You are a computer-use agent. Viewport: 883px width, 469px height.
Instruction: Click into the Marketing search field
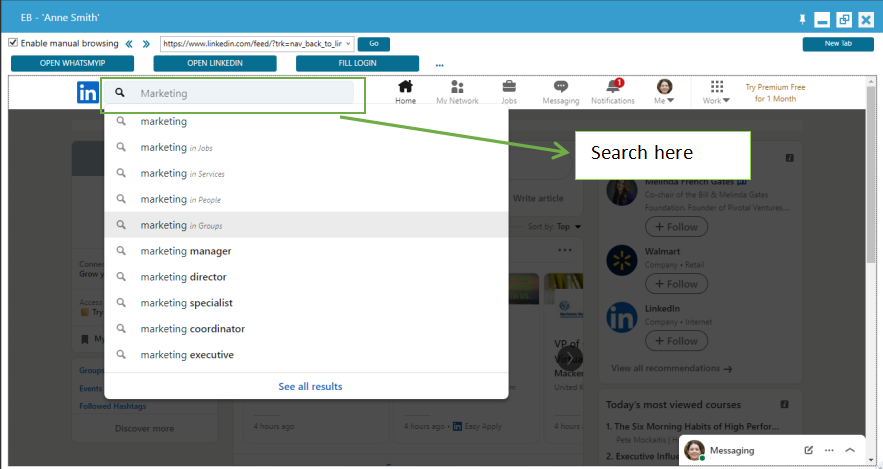coord(229,93)
